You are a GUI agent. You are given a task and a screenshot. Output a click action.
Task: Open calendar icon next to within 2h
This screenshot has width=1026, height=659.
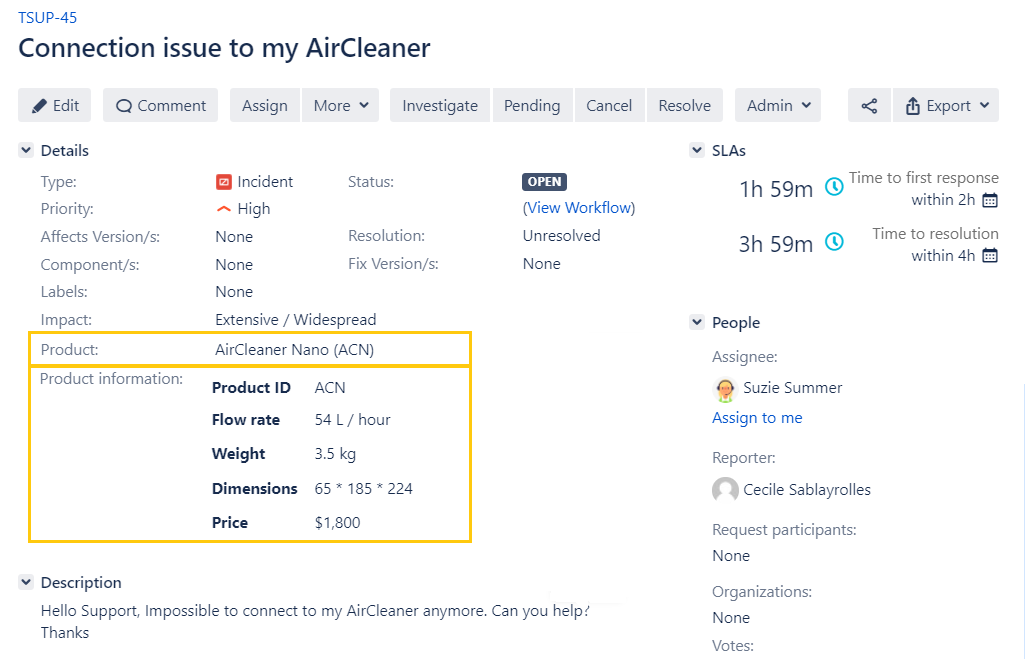(x=990, y=200)
